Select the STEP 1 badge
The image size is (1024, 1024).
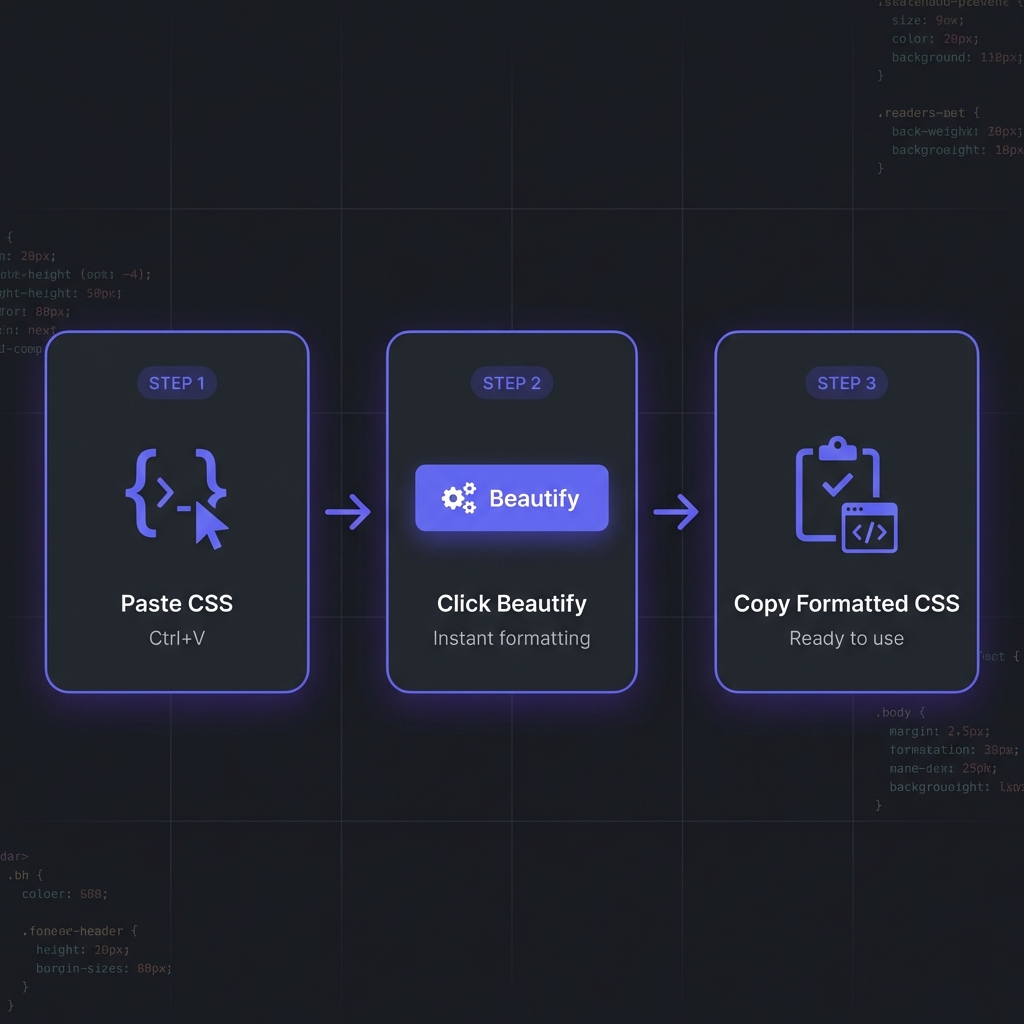[176, 383]
